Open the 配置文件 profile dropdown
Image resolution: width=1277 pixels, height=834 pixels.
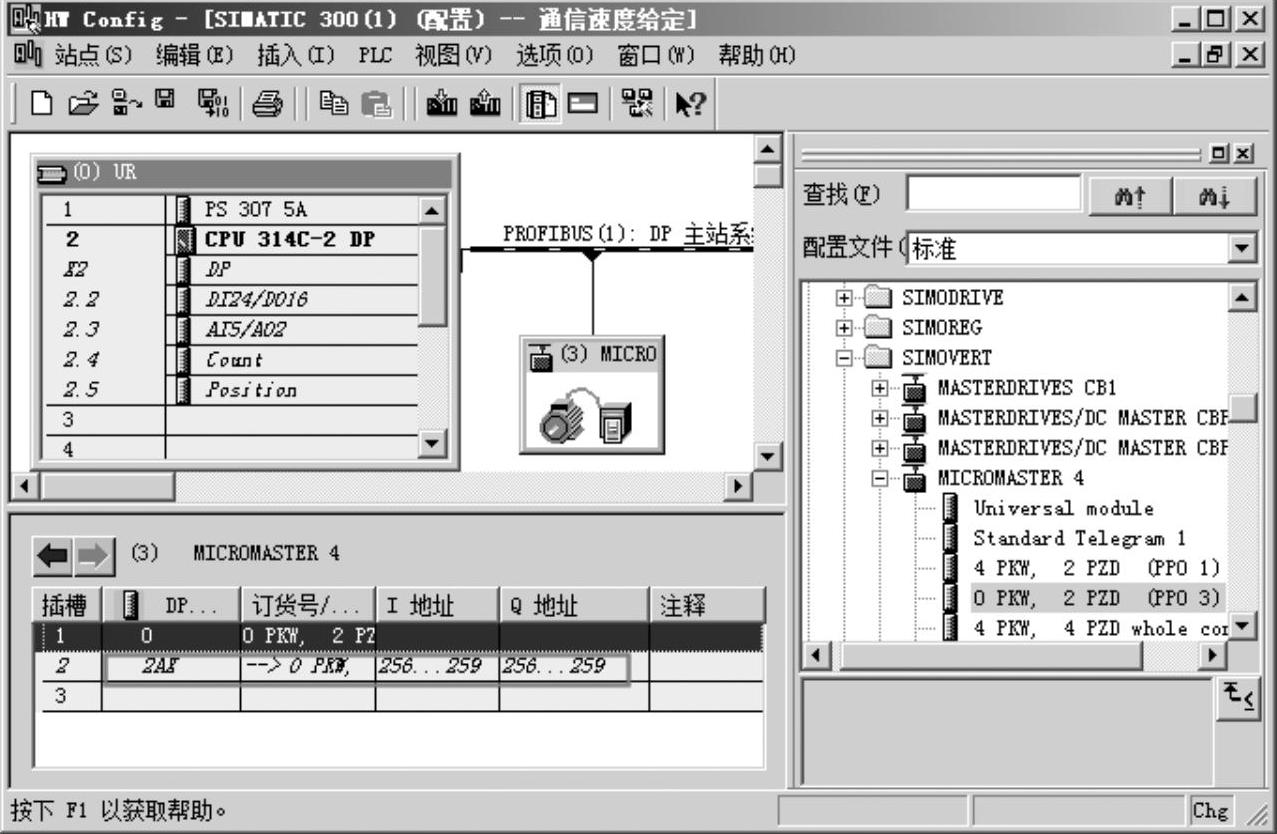pos(1242,248)
